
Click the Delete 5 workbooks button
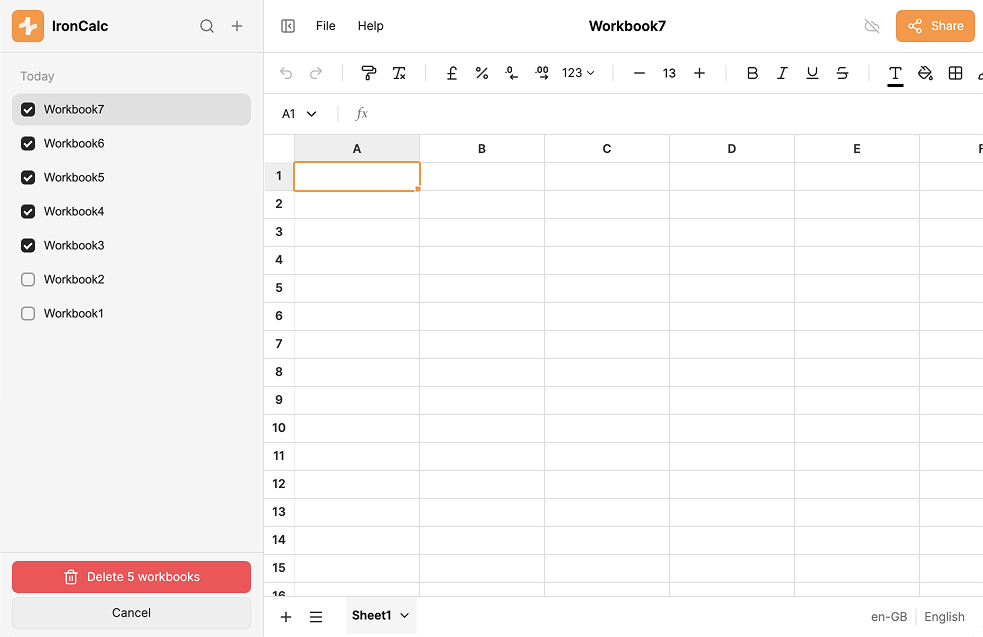point(132,577)
